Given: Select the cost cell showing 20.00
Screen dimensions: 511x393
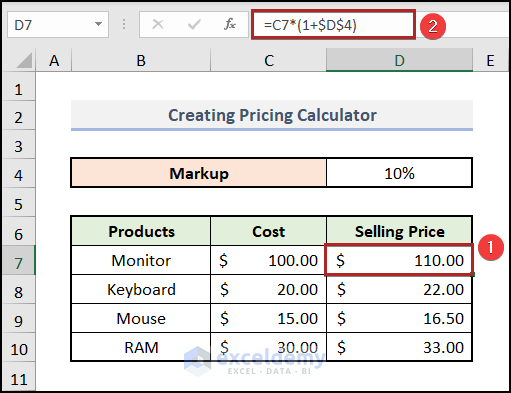Looking at the screenshot, I should [x=269, y=289].
